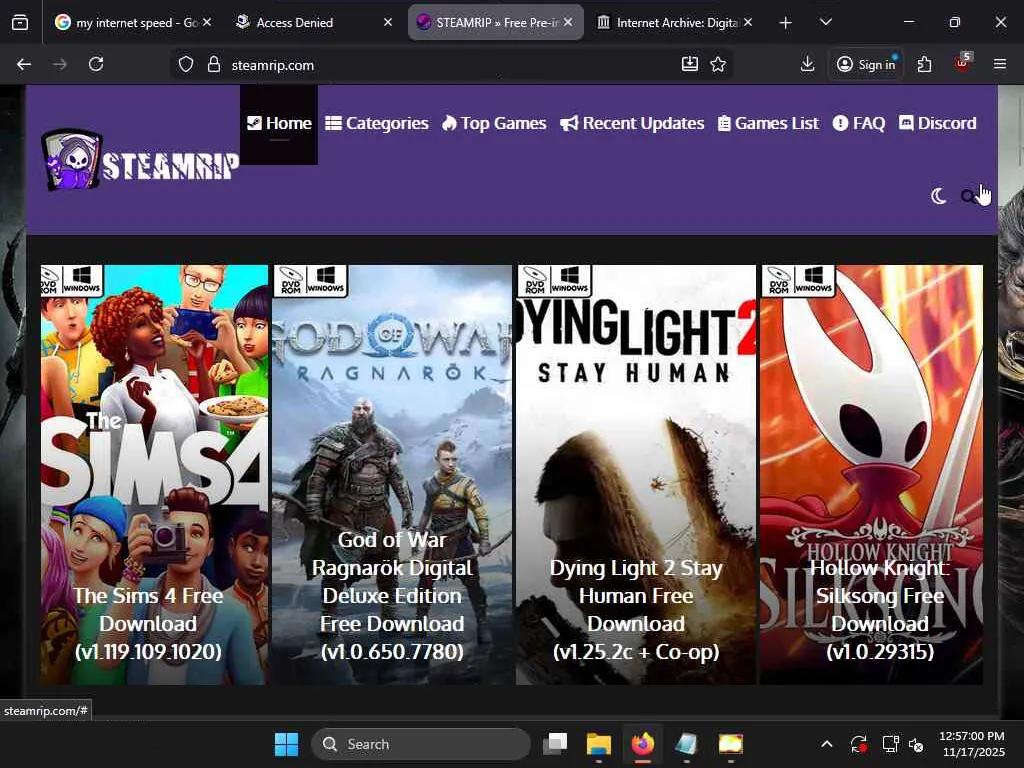Screen dimensions: 1024x768
Task: Click the steamrip.com address bar
Action: 451,65
